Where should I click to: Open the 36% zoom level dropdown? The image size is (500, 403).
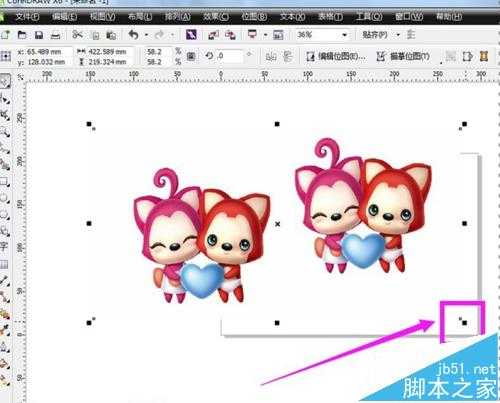[322, 35]
